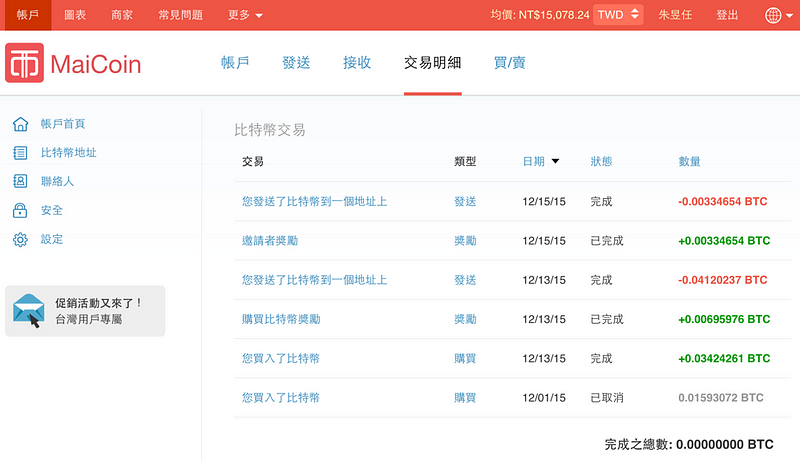
Task: Click the 比特幣地址 list icon
Action: coord(20,153)
